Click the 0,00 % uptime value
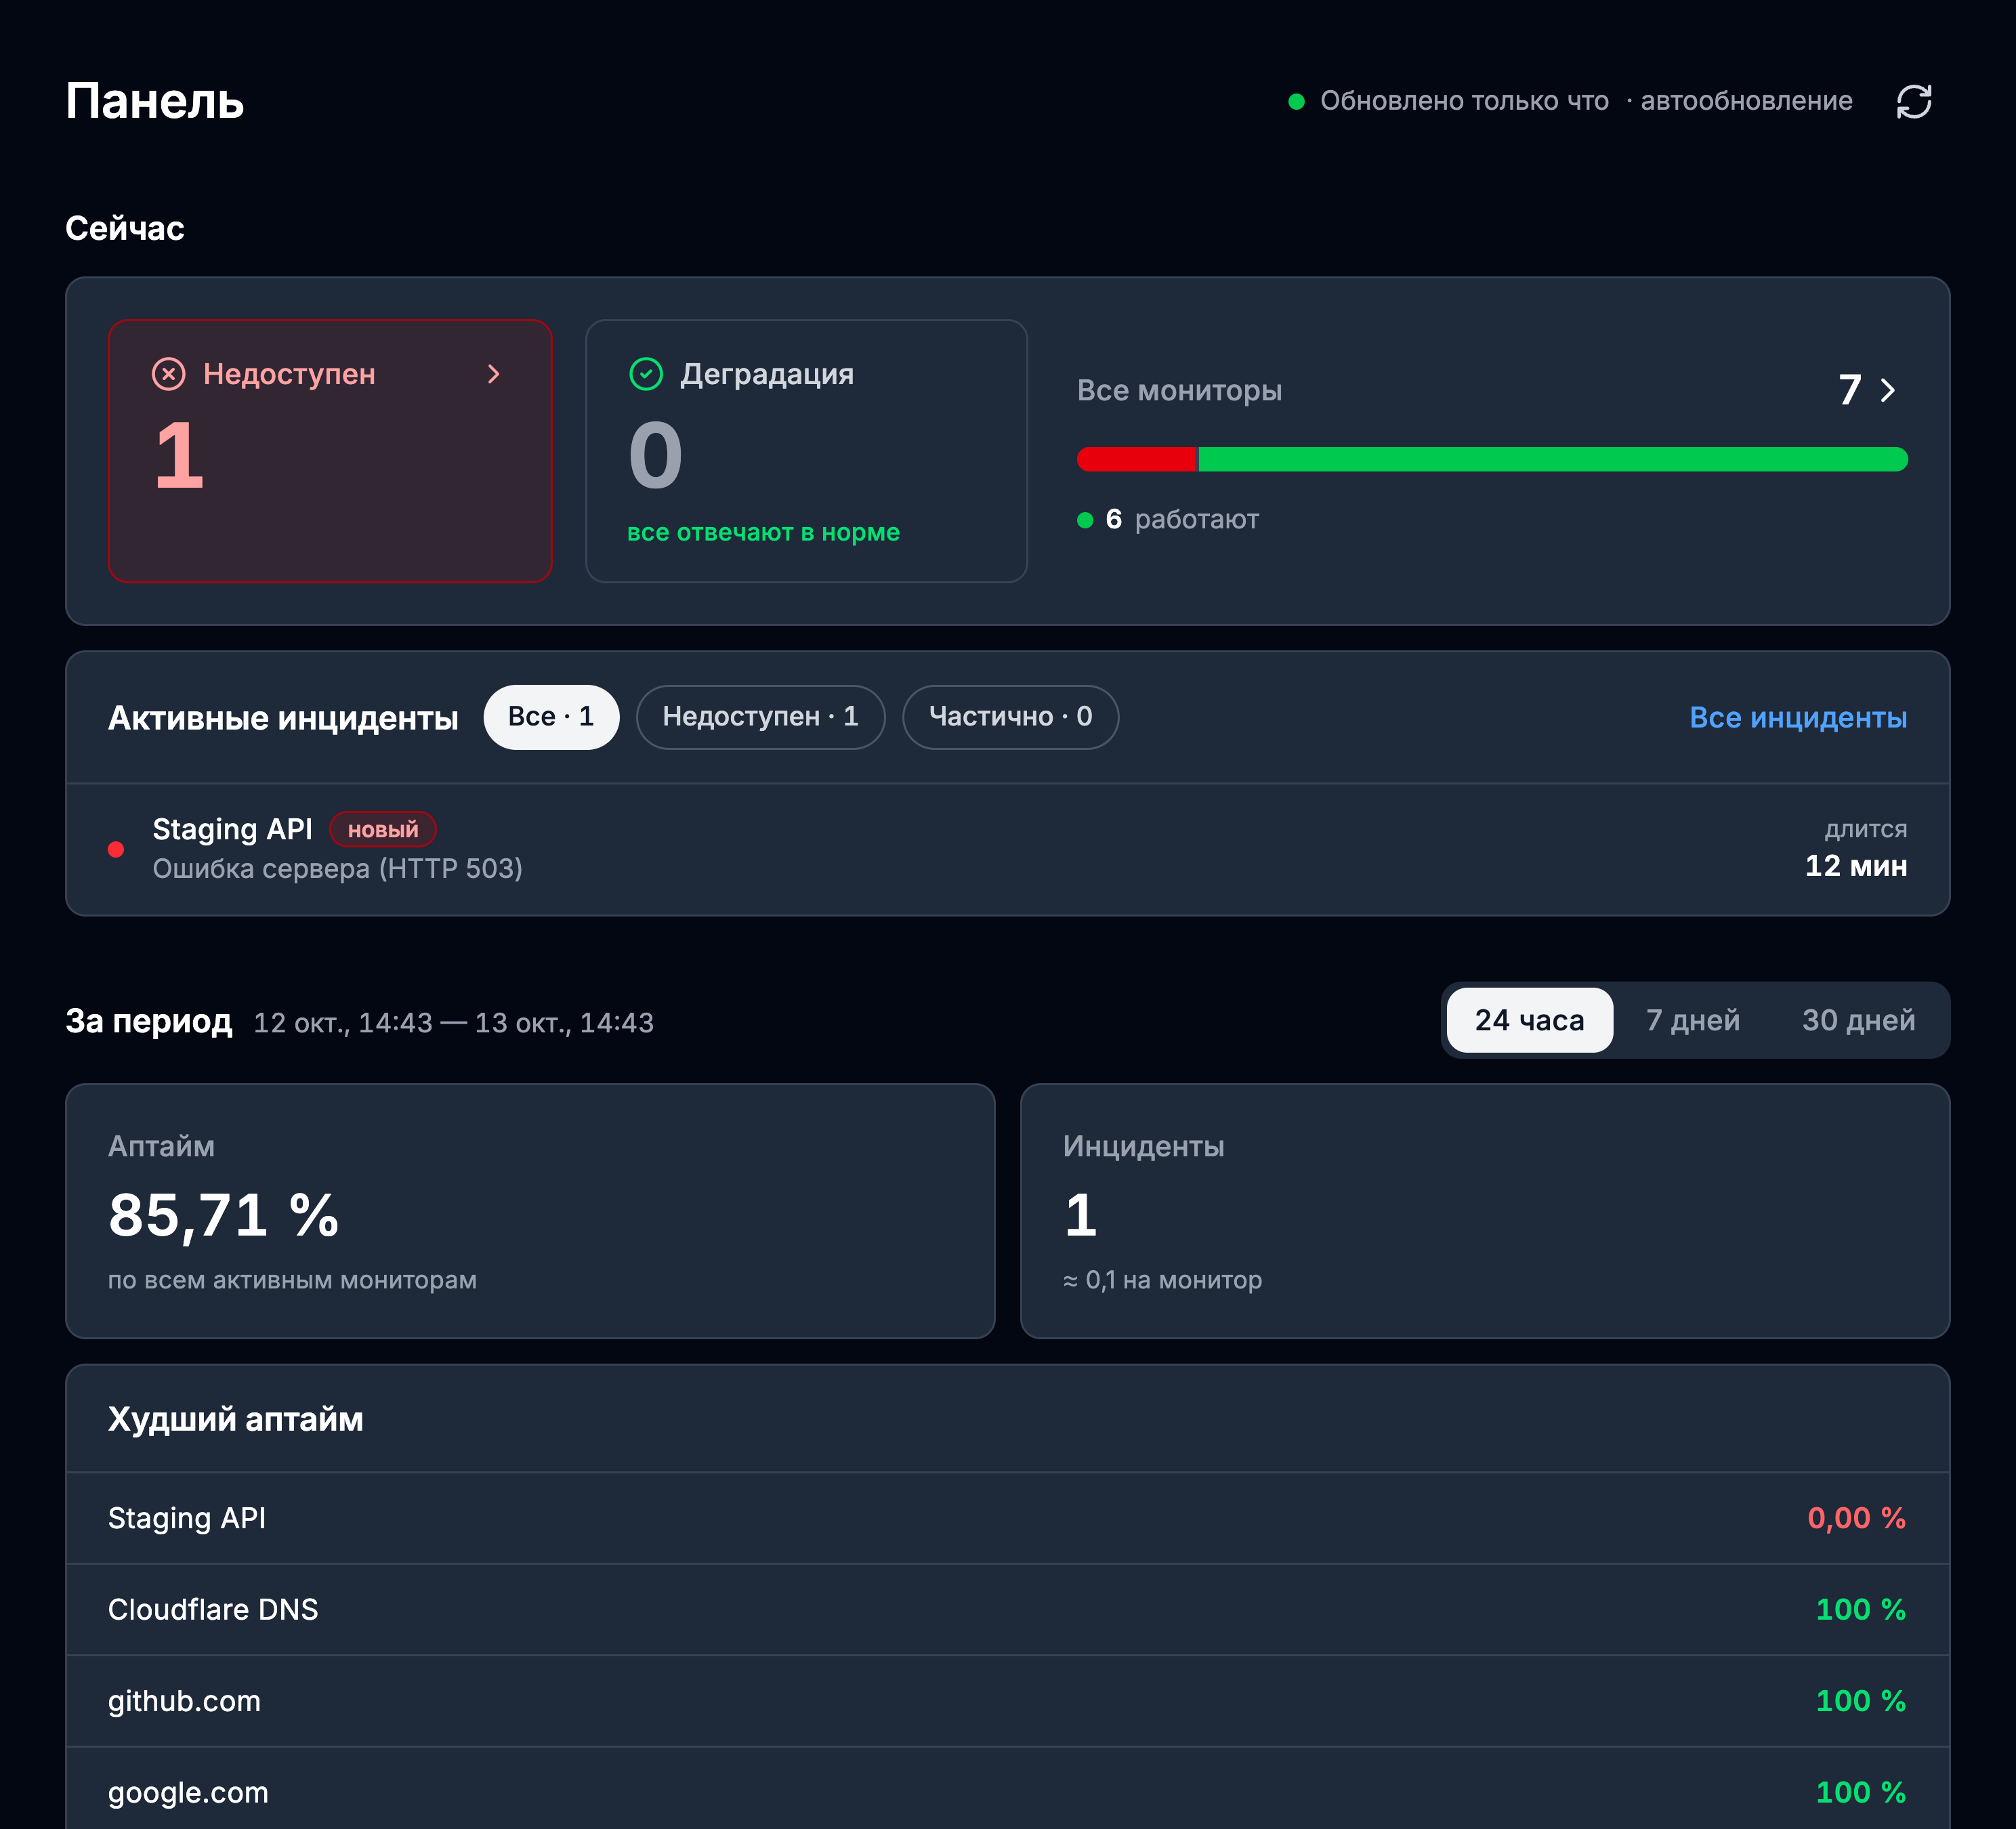This screenshot has height=1829, width=2016. point(1856,1518)
